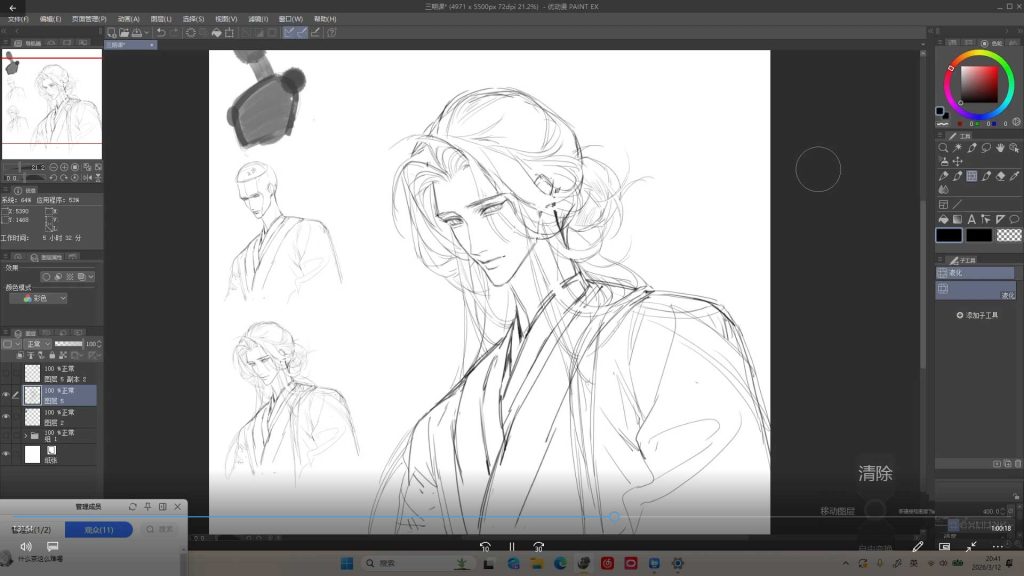This screenshot has height=576, width=1024.
Task: Select the magnifier zoom tool
Action: 943,148
